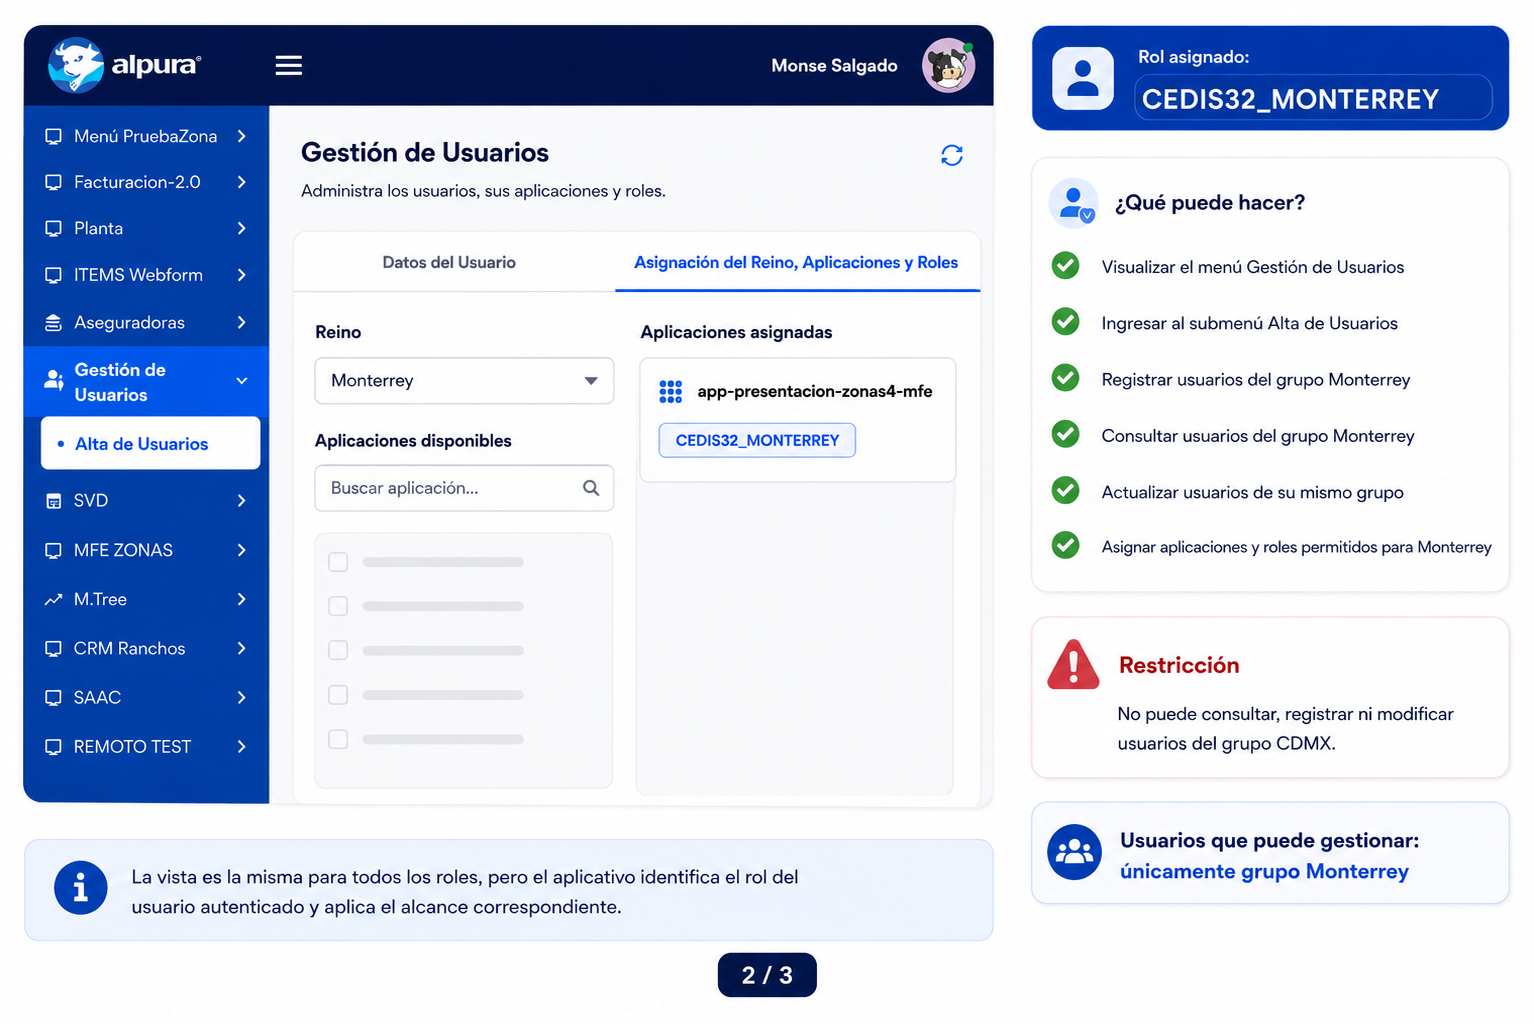The height and width of the screenshot is (1024, 1535).
Task: Click the blue info icon in the bottom note
Action: coord(81,888)
